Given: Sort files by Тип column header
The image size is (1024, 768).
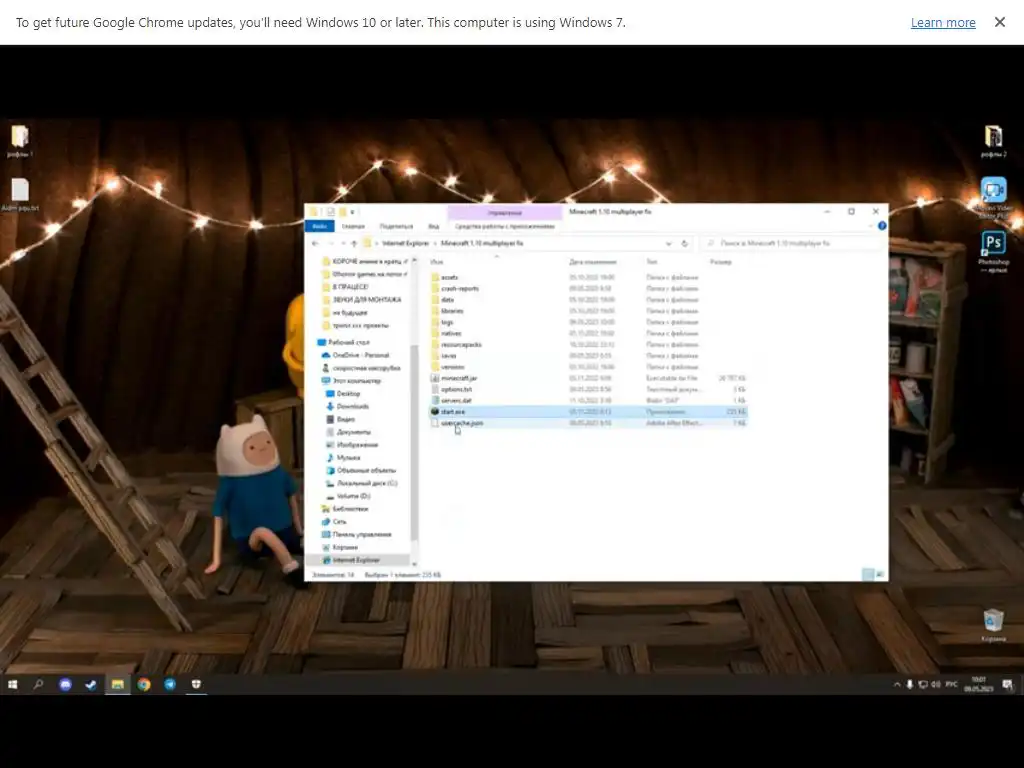Looking at the screenshot, I should click(x=652, y=262).
